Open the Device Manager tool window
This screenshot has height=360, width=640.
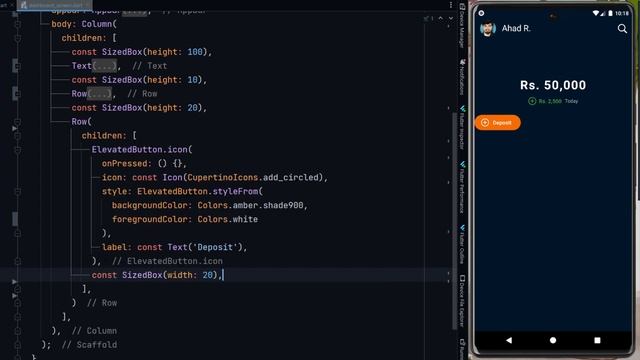click(x=462, y=25)
